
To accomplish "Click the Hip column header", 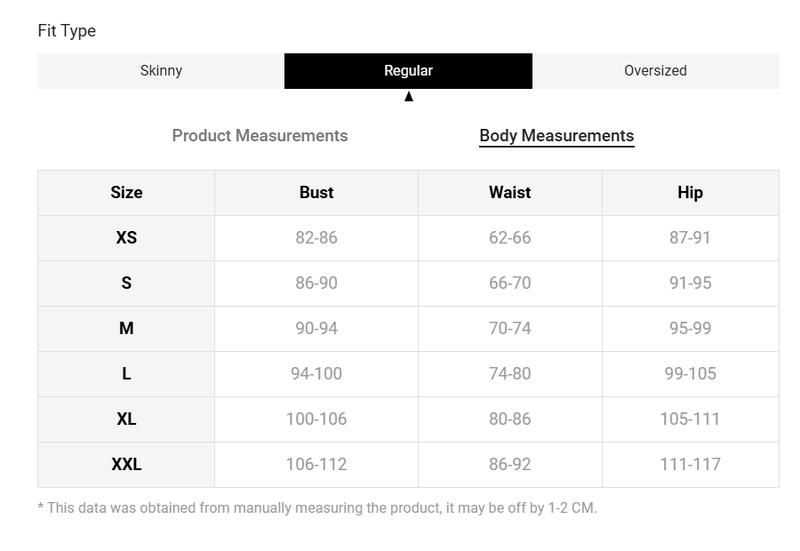I will coord(690,193).
